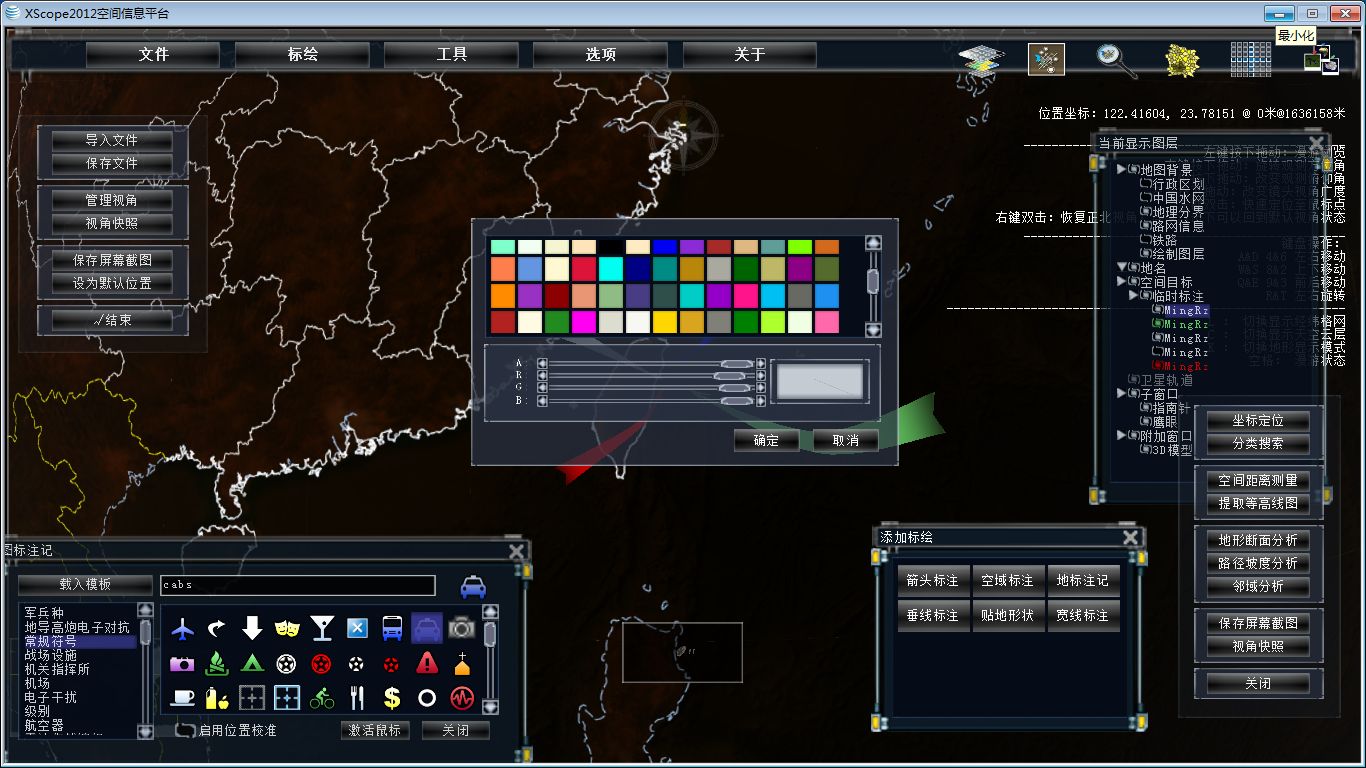
Task: Expand the 子窗口 tree node
Action: click(x=1122, y=394)
